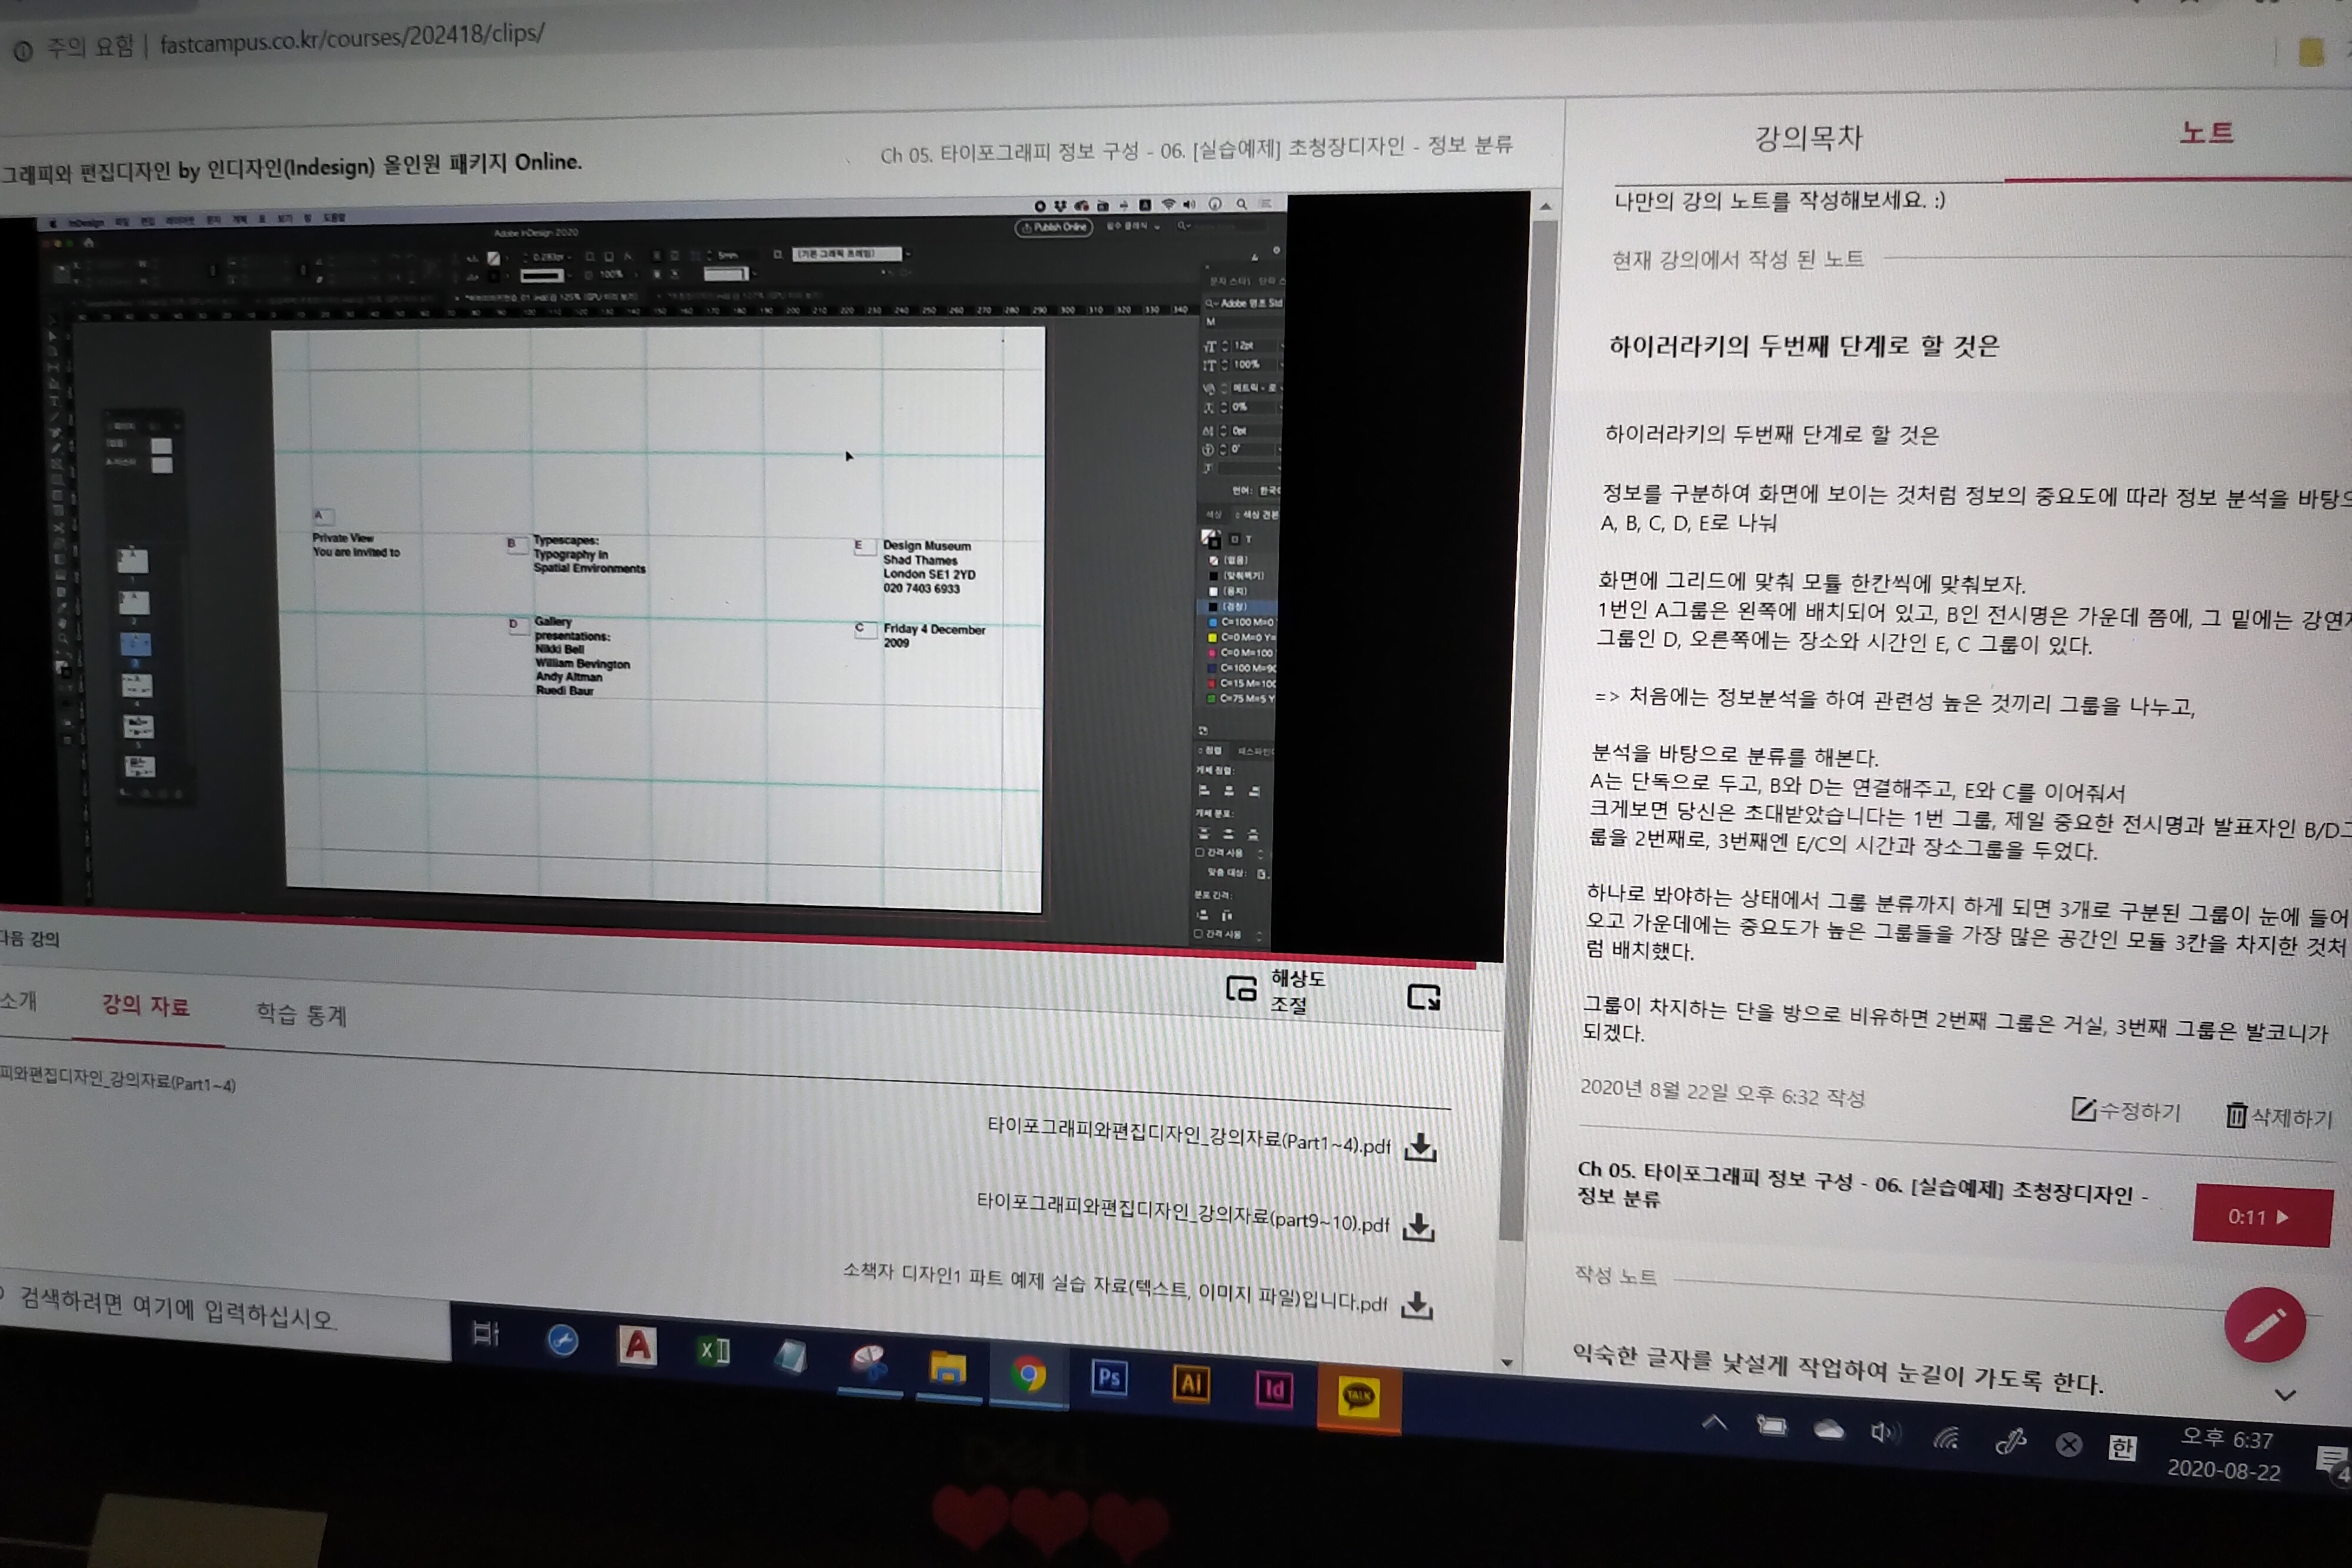Click the 해상도 조절 resolution icon
Viewport: 2352px width, 1568px height.
click(1241, 989)
